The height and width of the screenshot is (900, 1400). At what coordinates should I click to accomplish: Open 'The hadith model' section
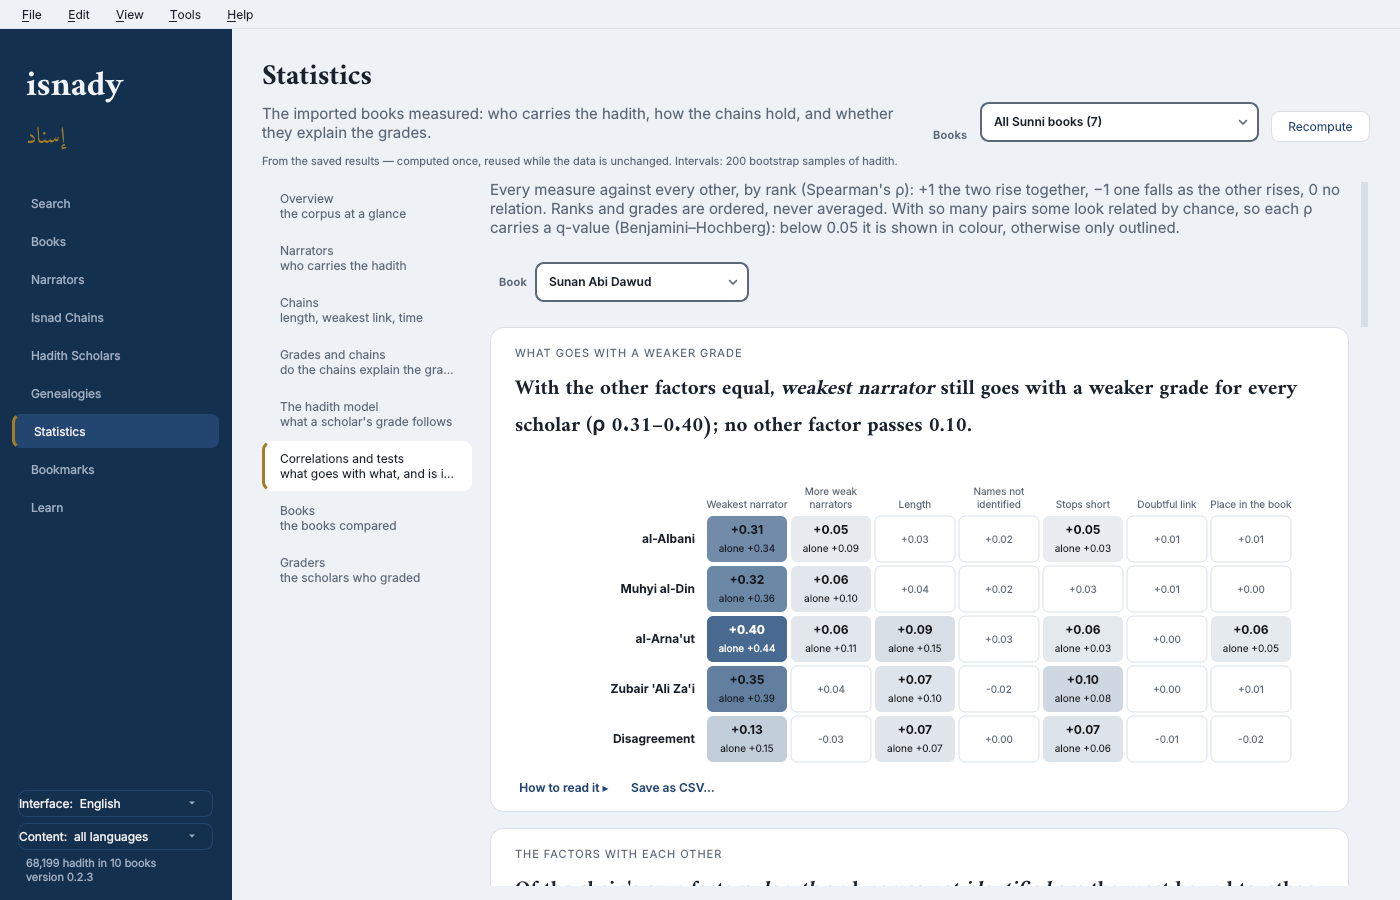point(367,414)
